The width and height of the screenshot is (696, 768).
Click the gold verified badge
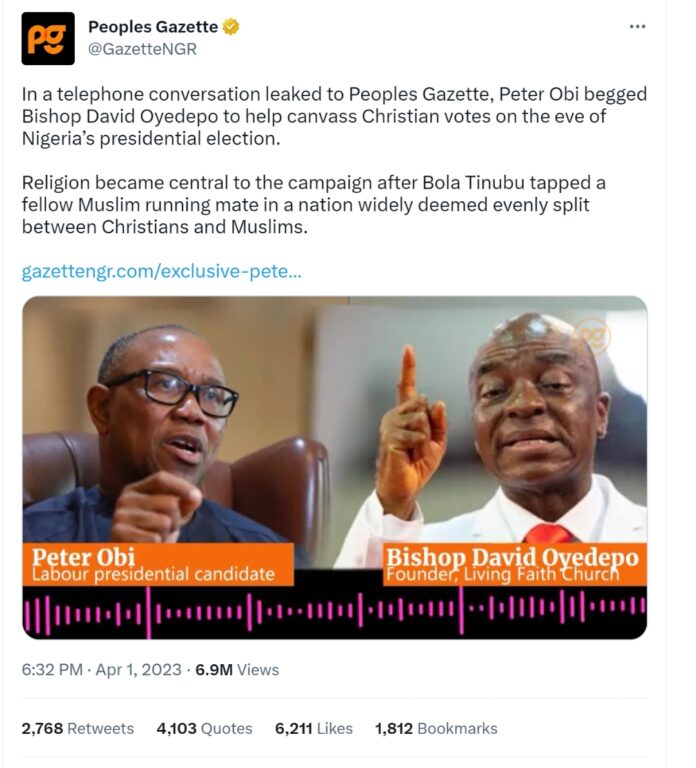(x=231, y=26)
